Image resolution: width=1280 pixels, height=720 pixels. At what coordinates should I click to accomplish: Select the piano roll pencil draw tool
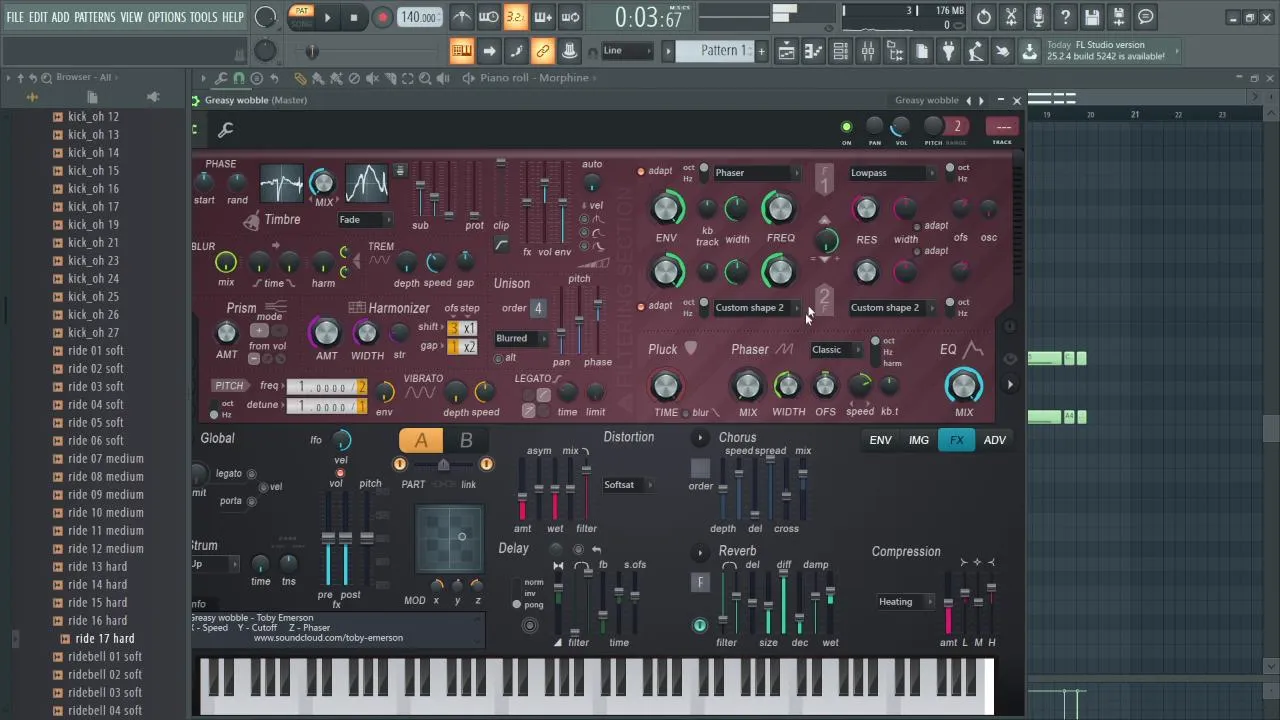(300, 78)
